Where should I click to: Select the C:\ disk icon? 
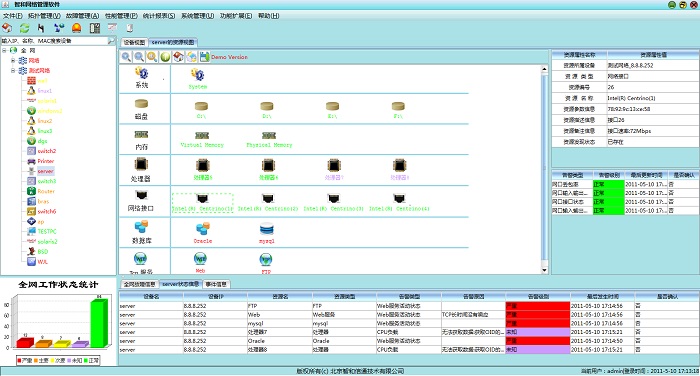(x=201, y=106)
